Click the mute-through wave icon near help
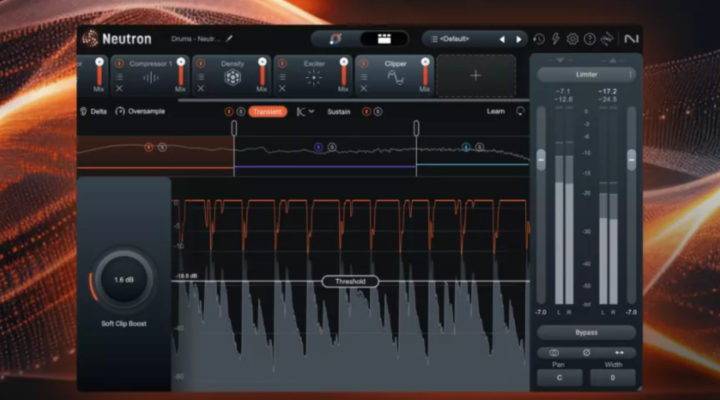The height and width of the screenshot is (400, 720). 607,39
